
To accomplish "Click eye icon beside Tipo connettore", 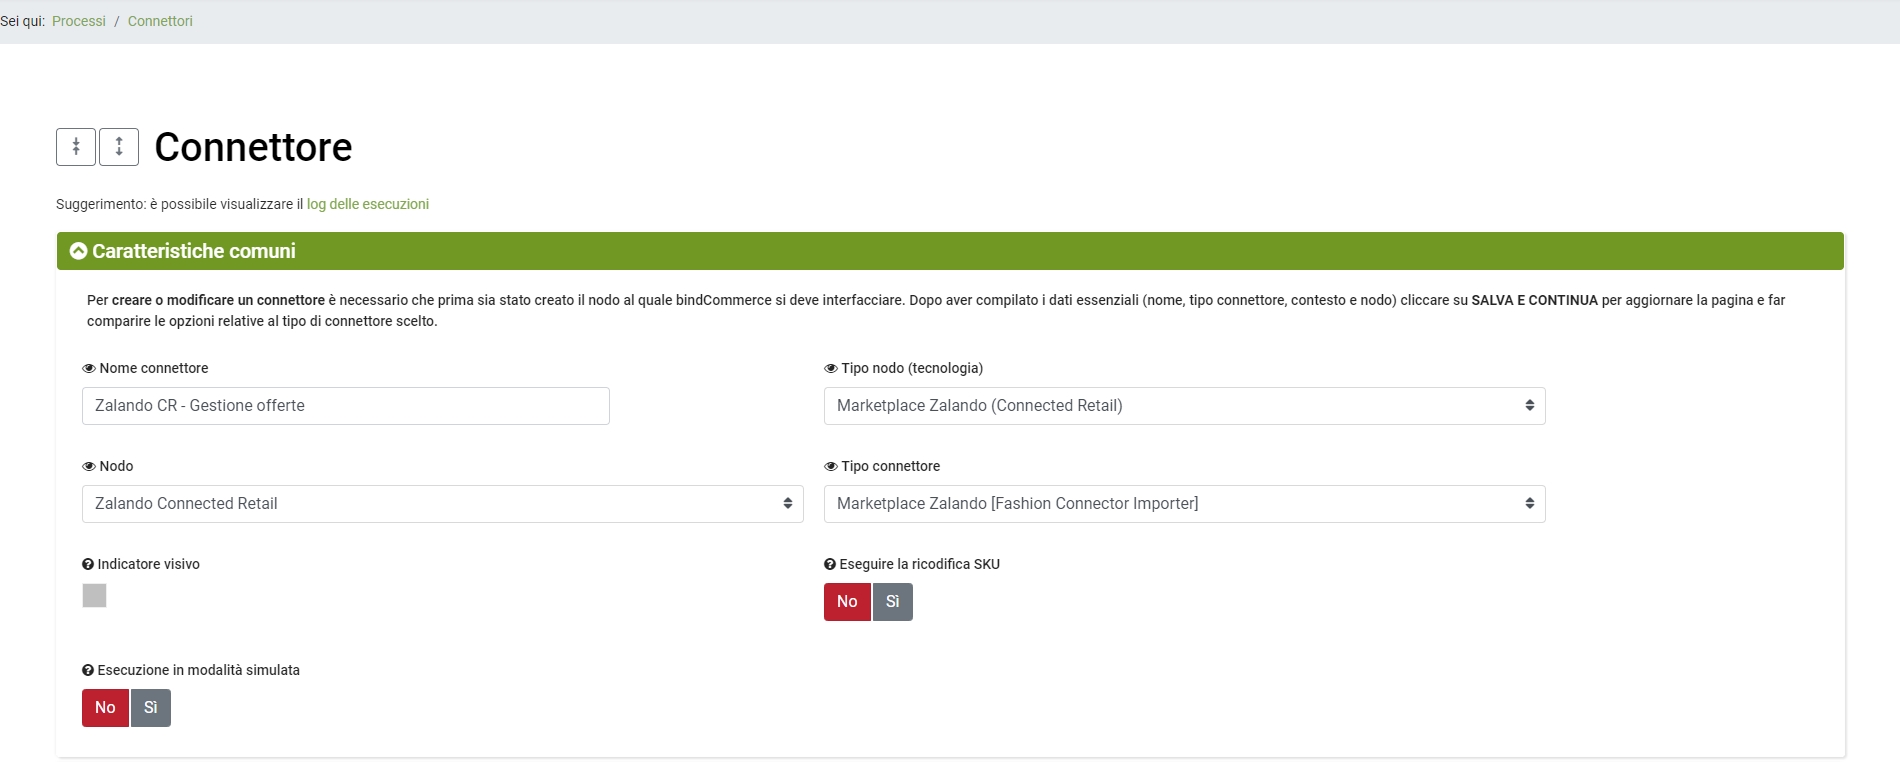I will coord(830,467).
